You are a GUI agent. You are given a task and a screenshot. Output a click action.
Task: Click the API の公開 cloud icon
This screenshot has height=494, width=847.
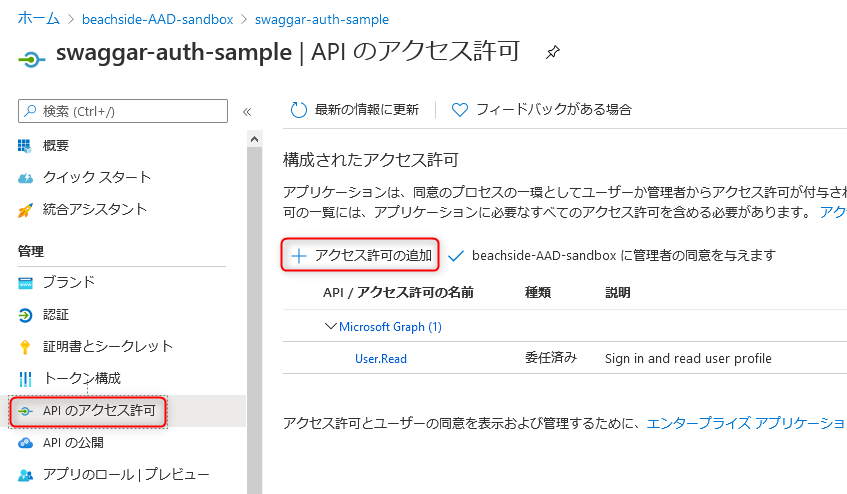[x=25, y=443]
